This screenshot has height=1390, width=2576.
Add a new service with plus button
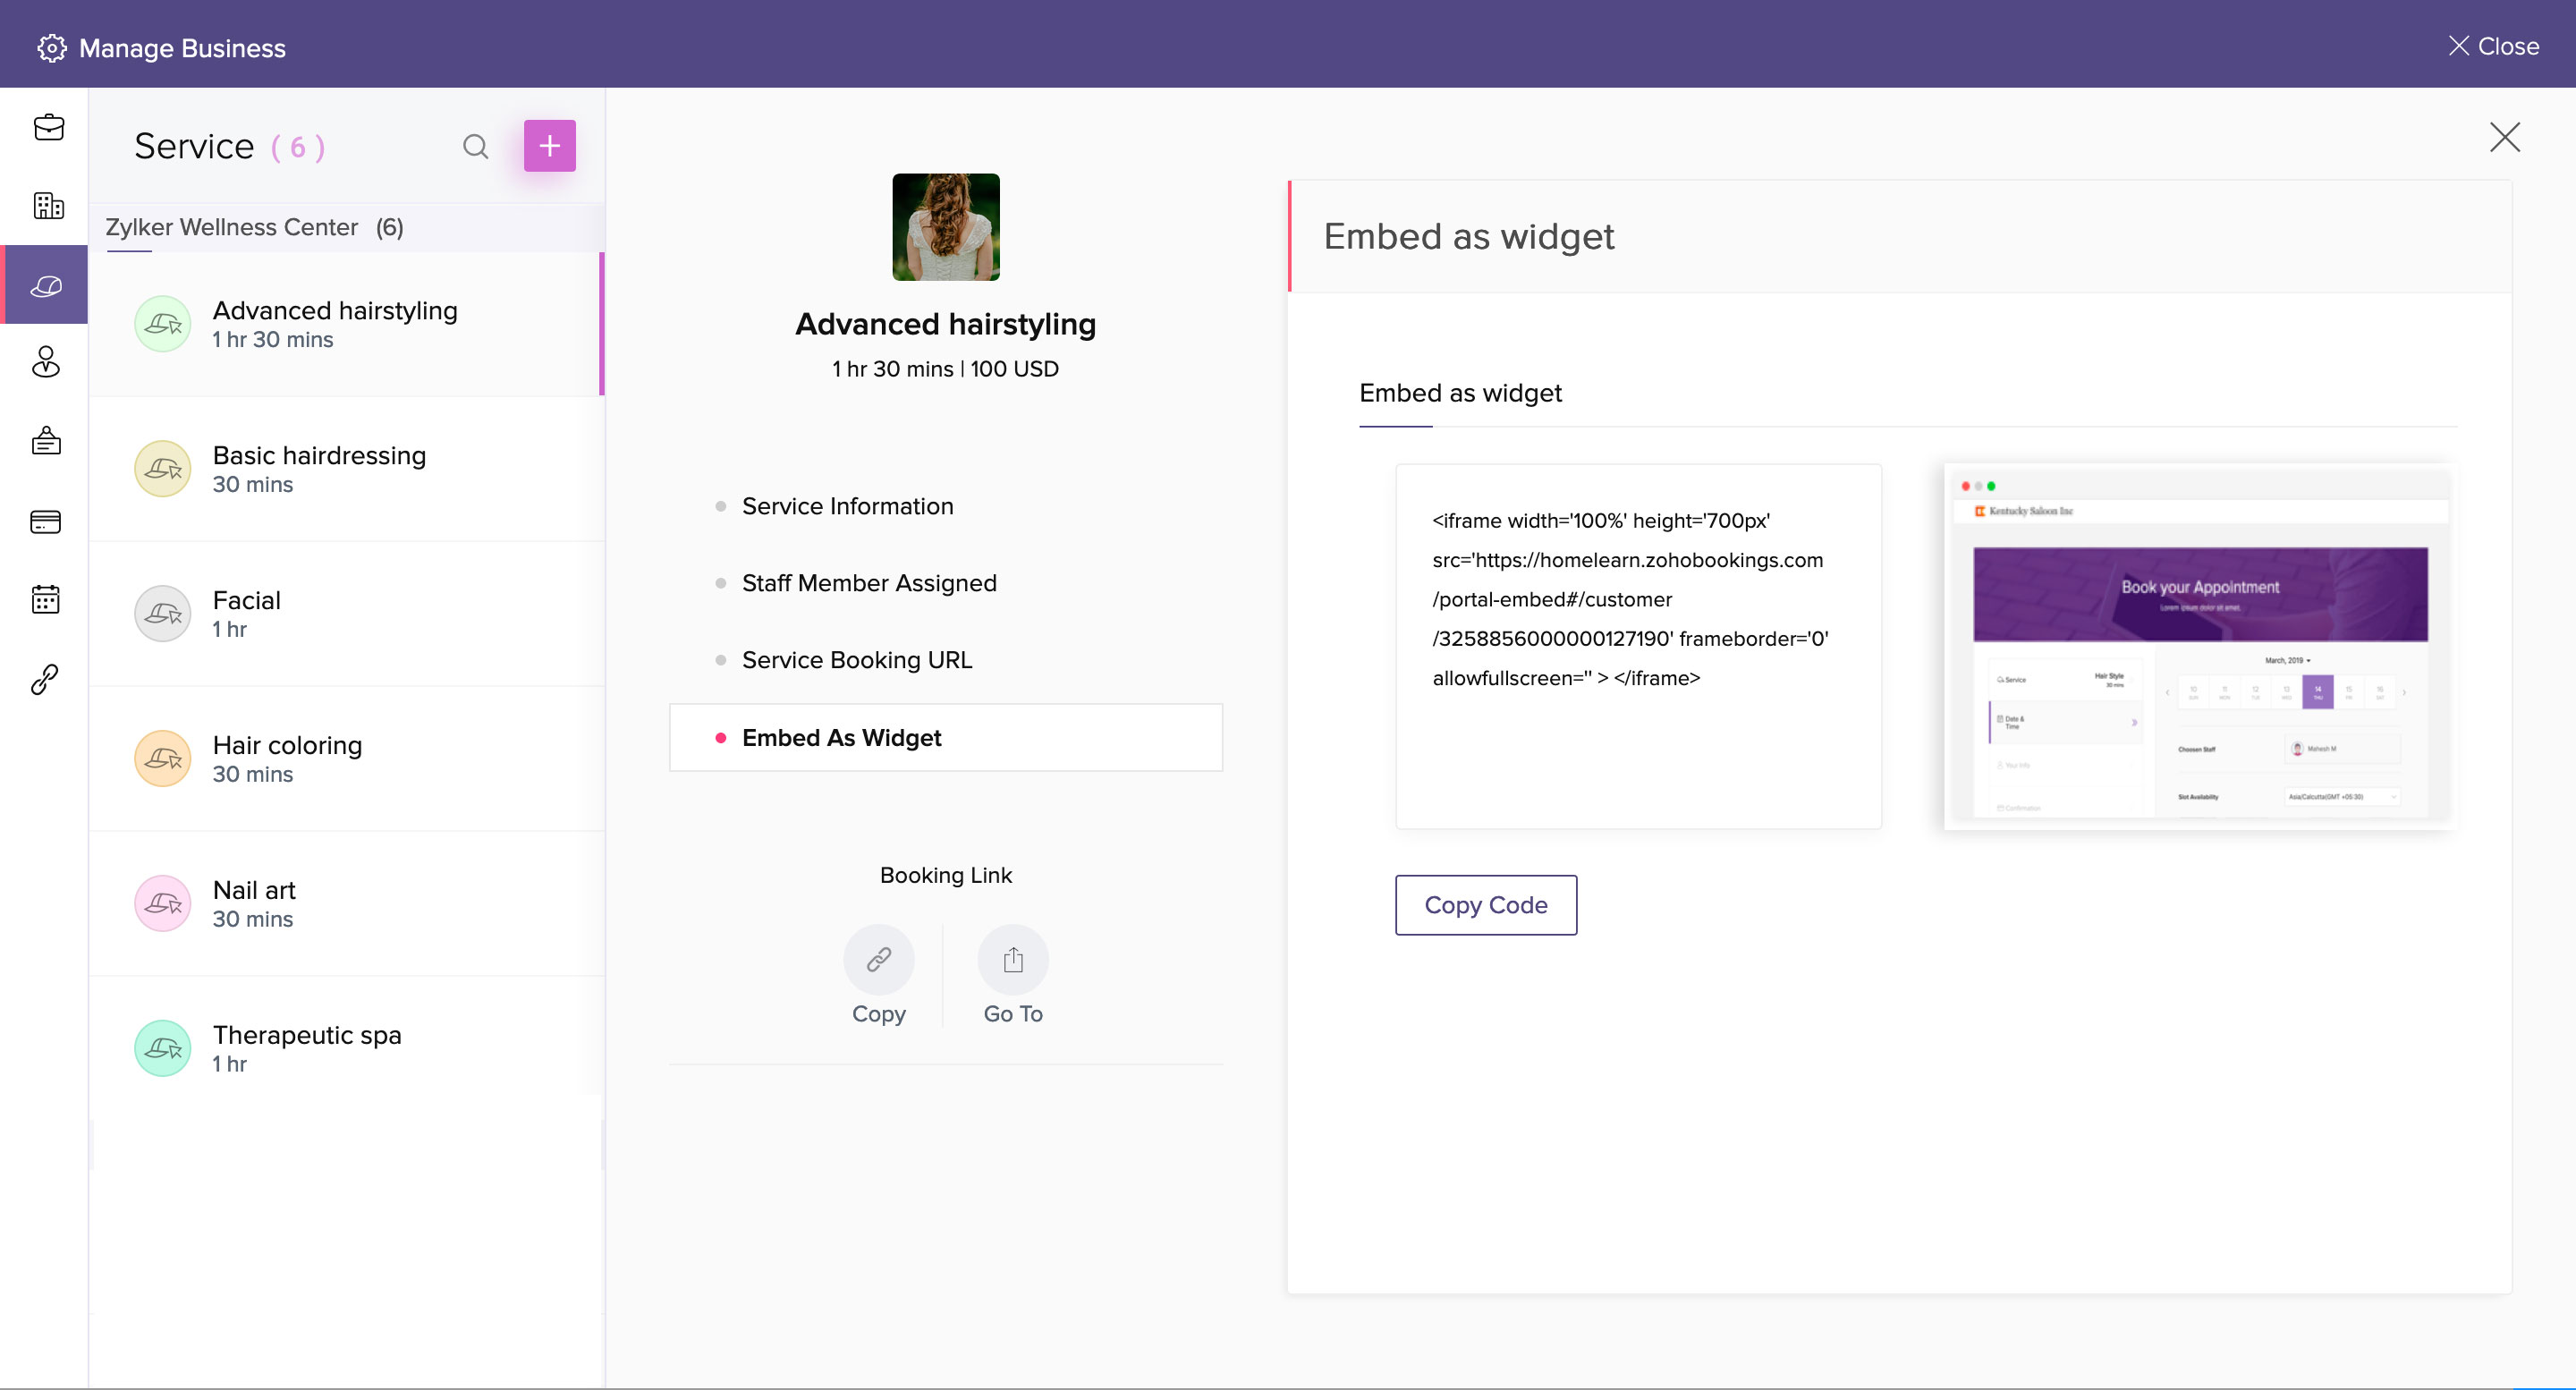tap(549, 146)
